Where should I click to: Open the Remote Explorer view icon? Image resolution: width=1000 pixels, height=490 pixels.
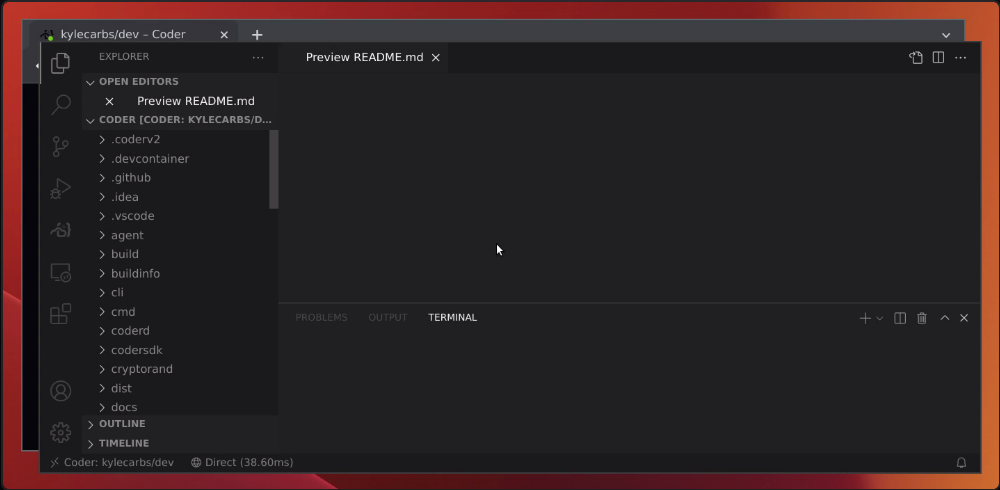[x=61, y=273]
